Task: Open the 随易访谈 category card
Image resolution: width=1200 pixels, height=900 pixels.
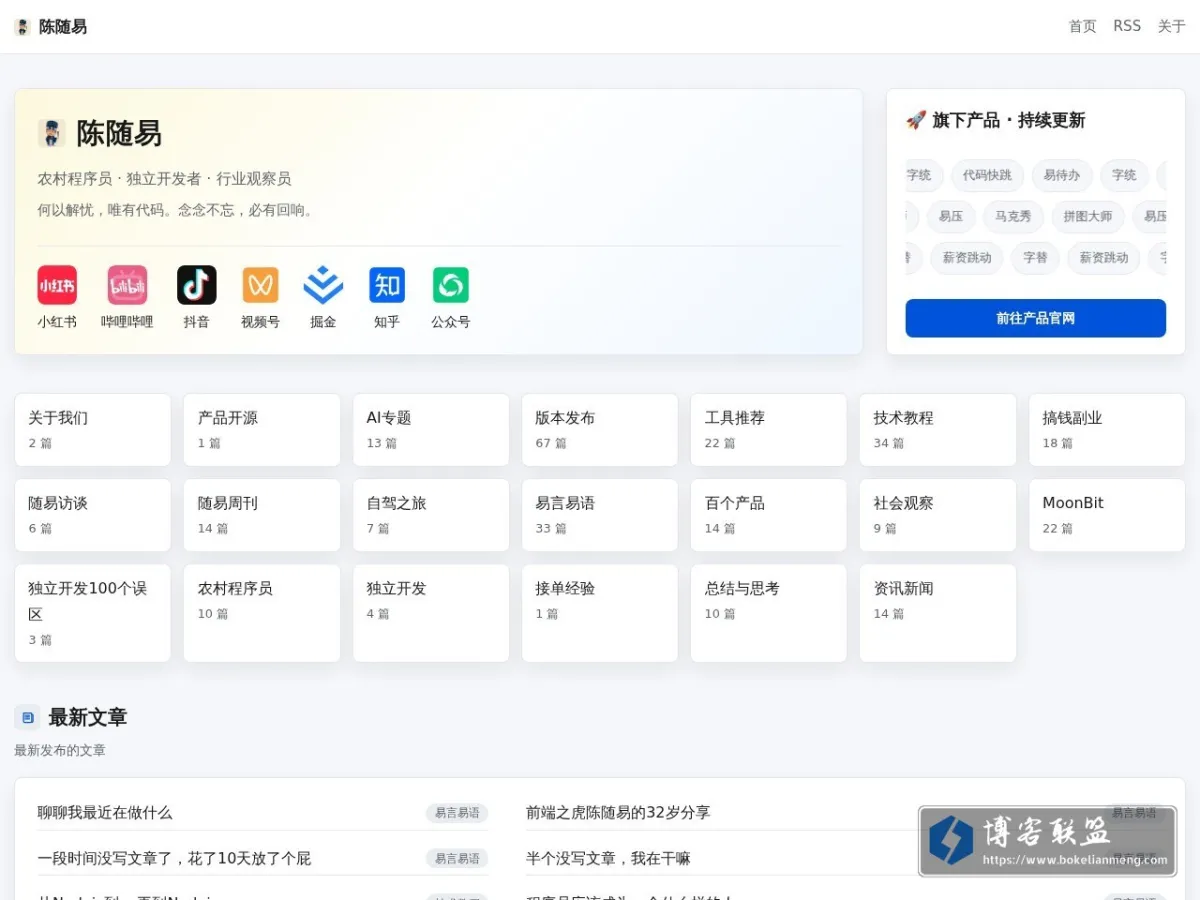Action: [x=93, y=515]
